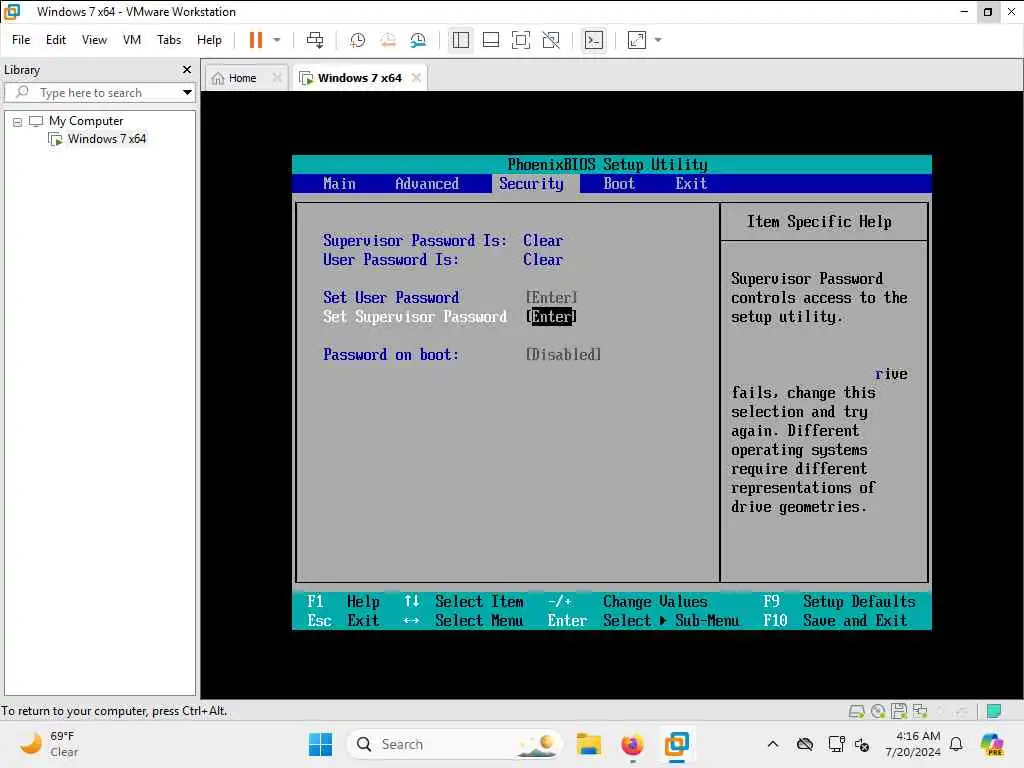Select the BIOS Exit menu
The image size is (1024, 768).
691,184
